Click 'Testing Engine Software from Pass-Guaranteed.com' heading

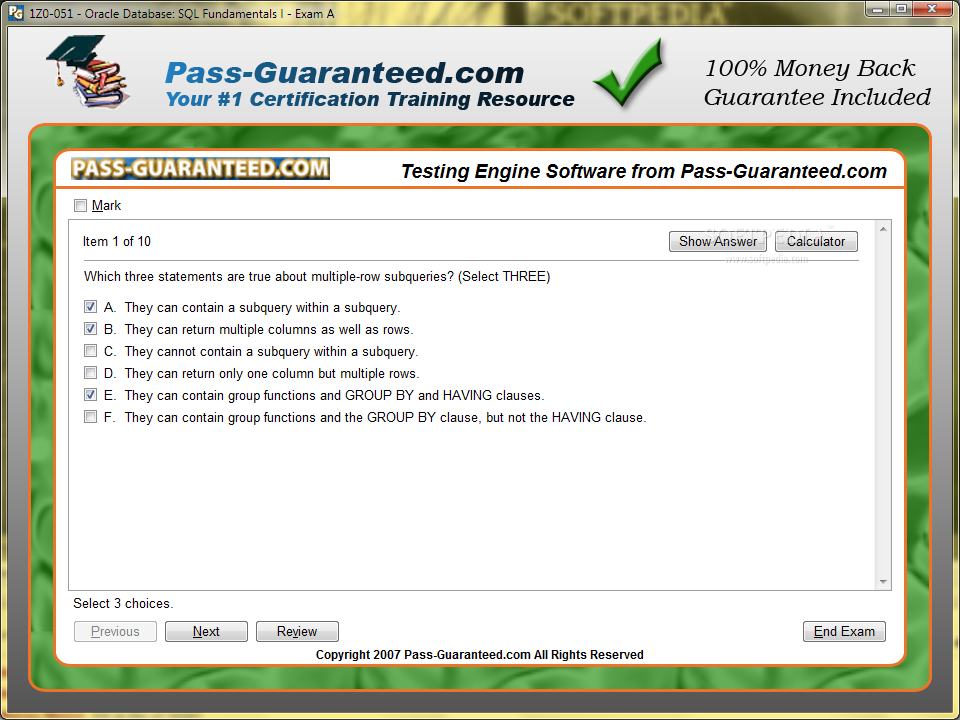click(x=643, y=171)
